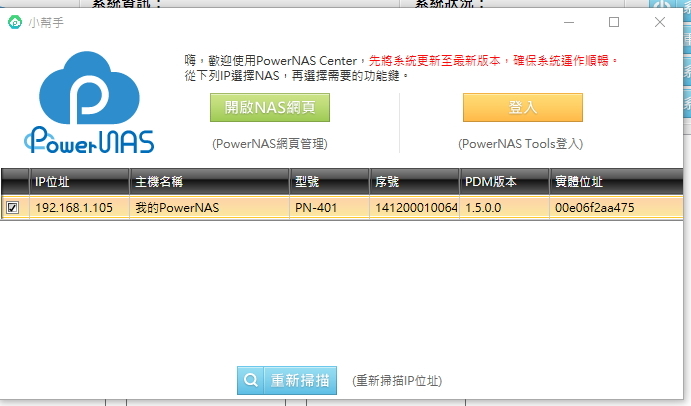Minimize the 小幫手 window
The height and width of the screenshot is (406, 691).
(569, 22)
